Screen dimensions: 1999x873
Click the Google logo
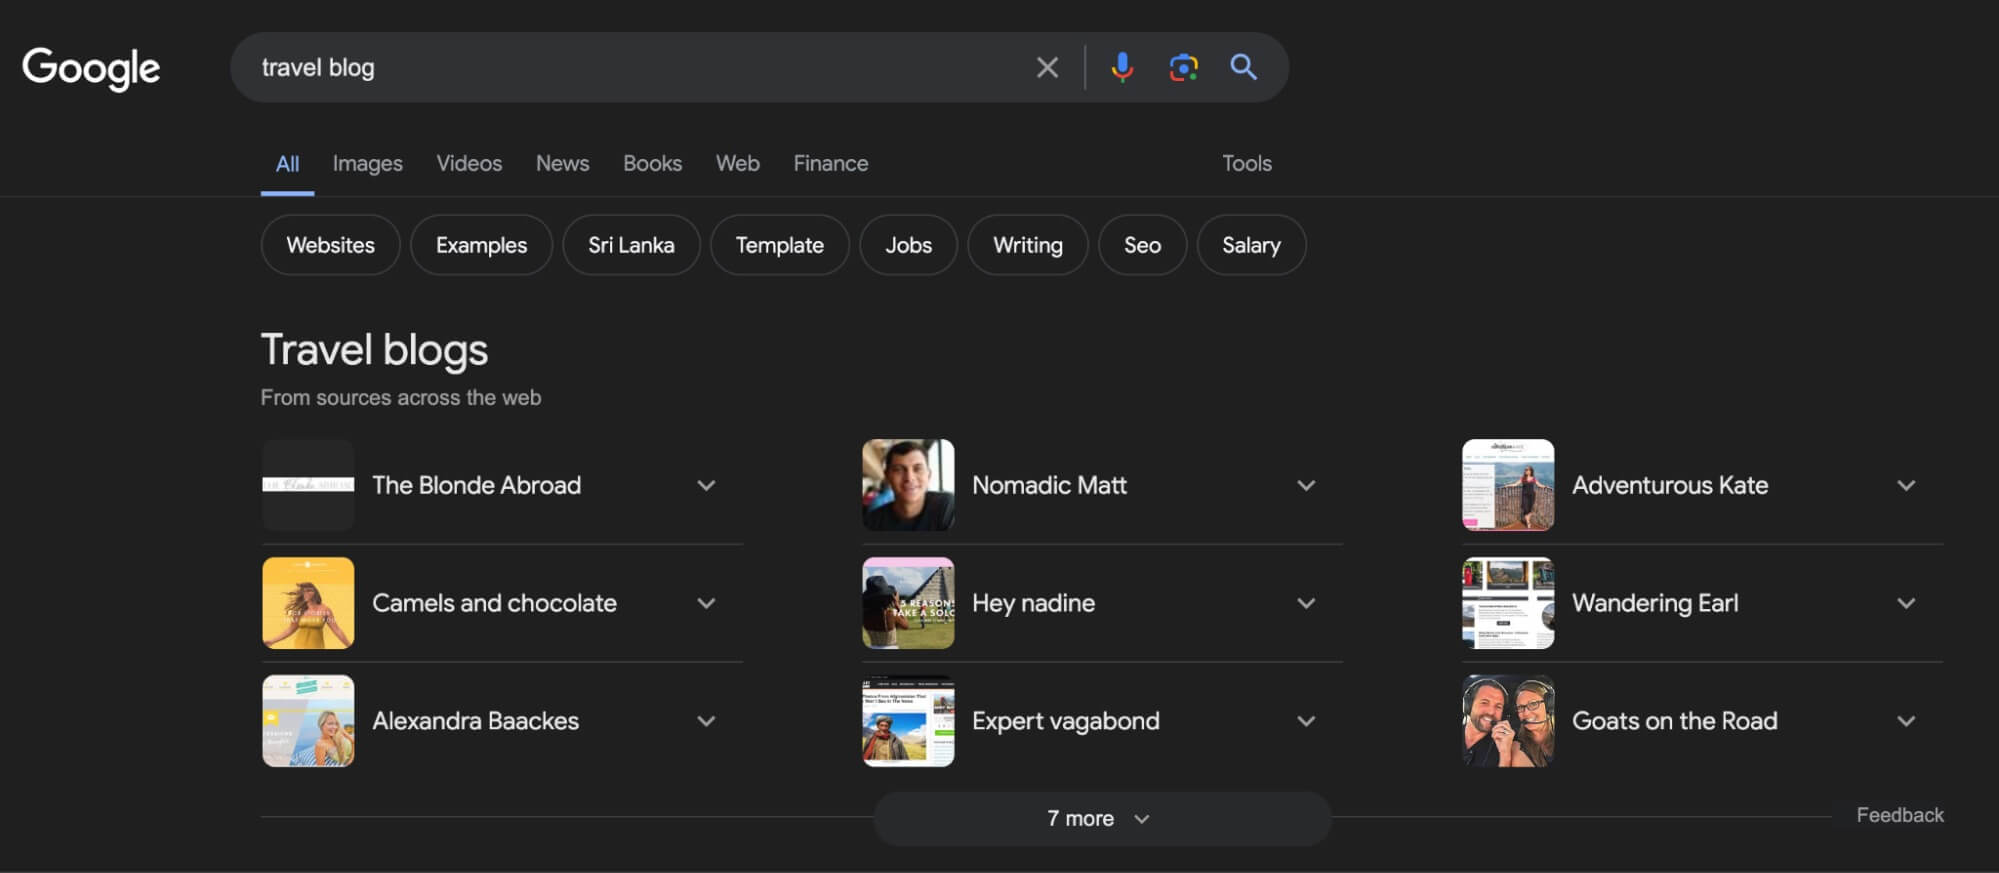tap(91, 68)
